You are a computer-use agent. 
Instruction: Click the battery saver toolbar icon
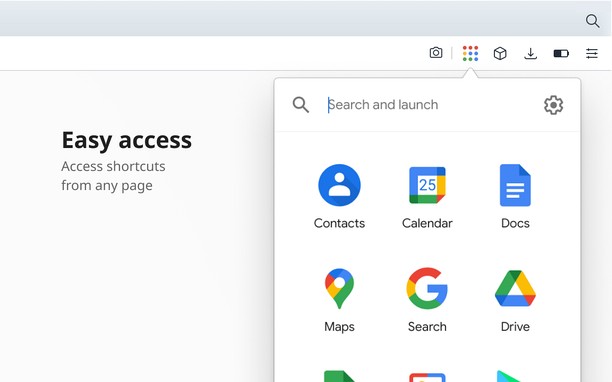point(561,53)
